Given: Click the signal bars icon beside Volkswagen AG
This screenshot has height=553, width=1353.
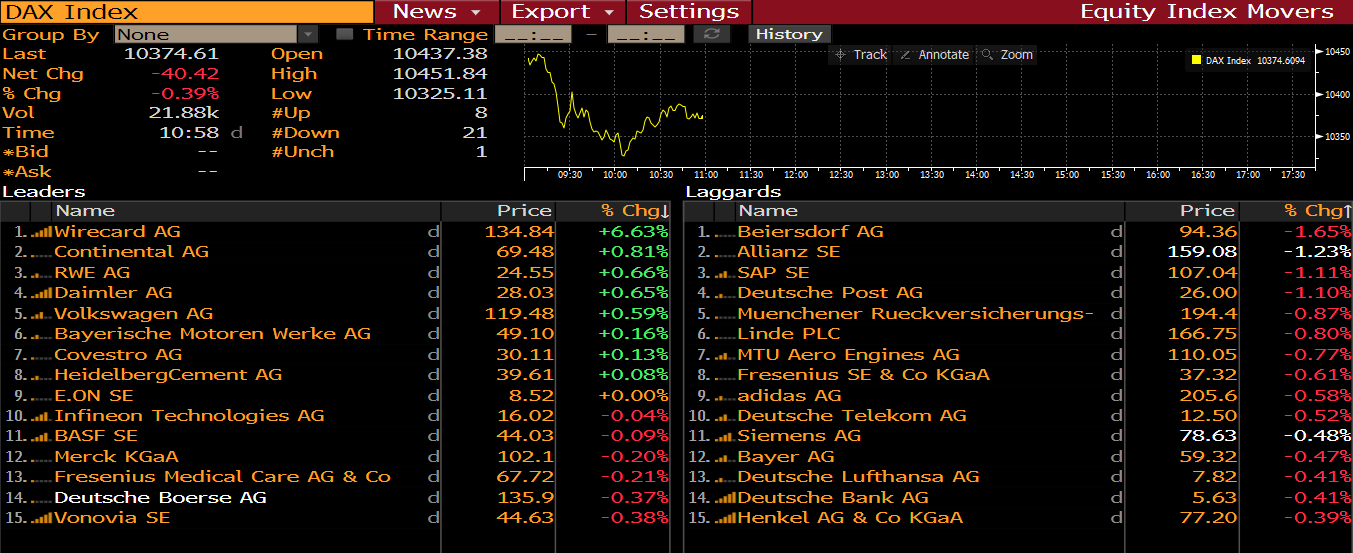Looking at the screenshot, I should [x=42, y=313].
